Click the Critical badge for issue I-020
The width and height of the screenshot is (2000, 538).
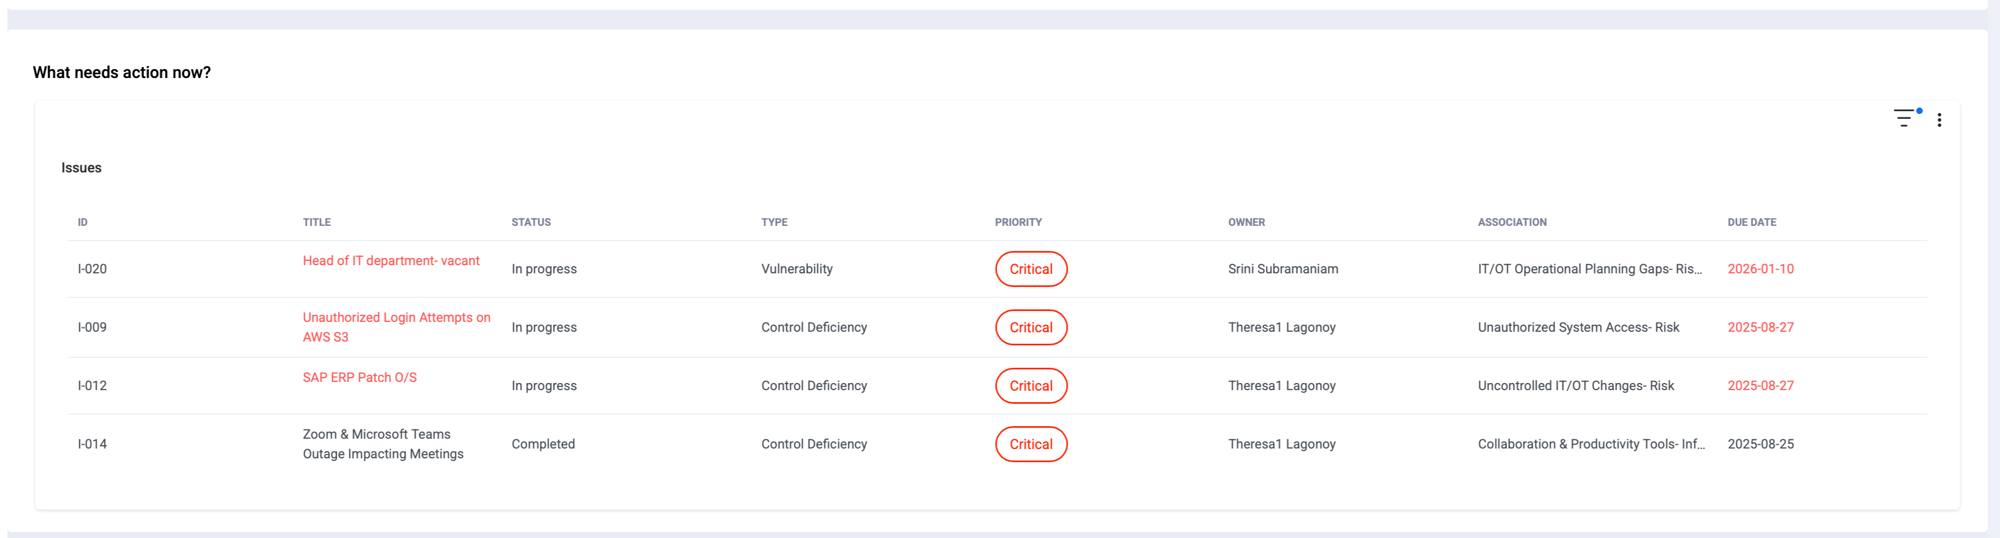(1031, 269)
